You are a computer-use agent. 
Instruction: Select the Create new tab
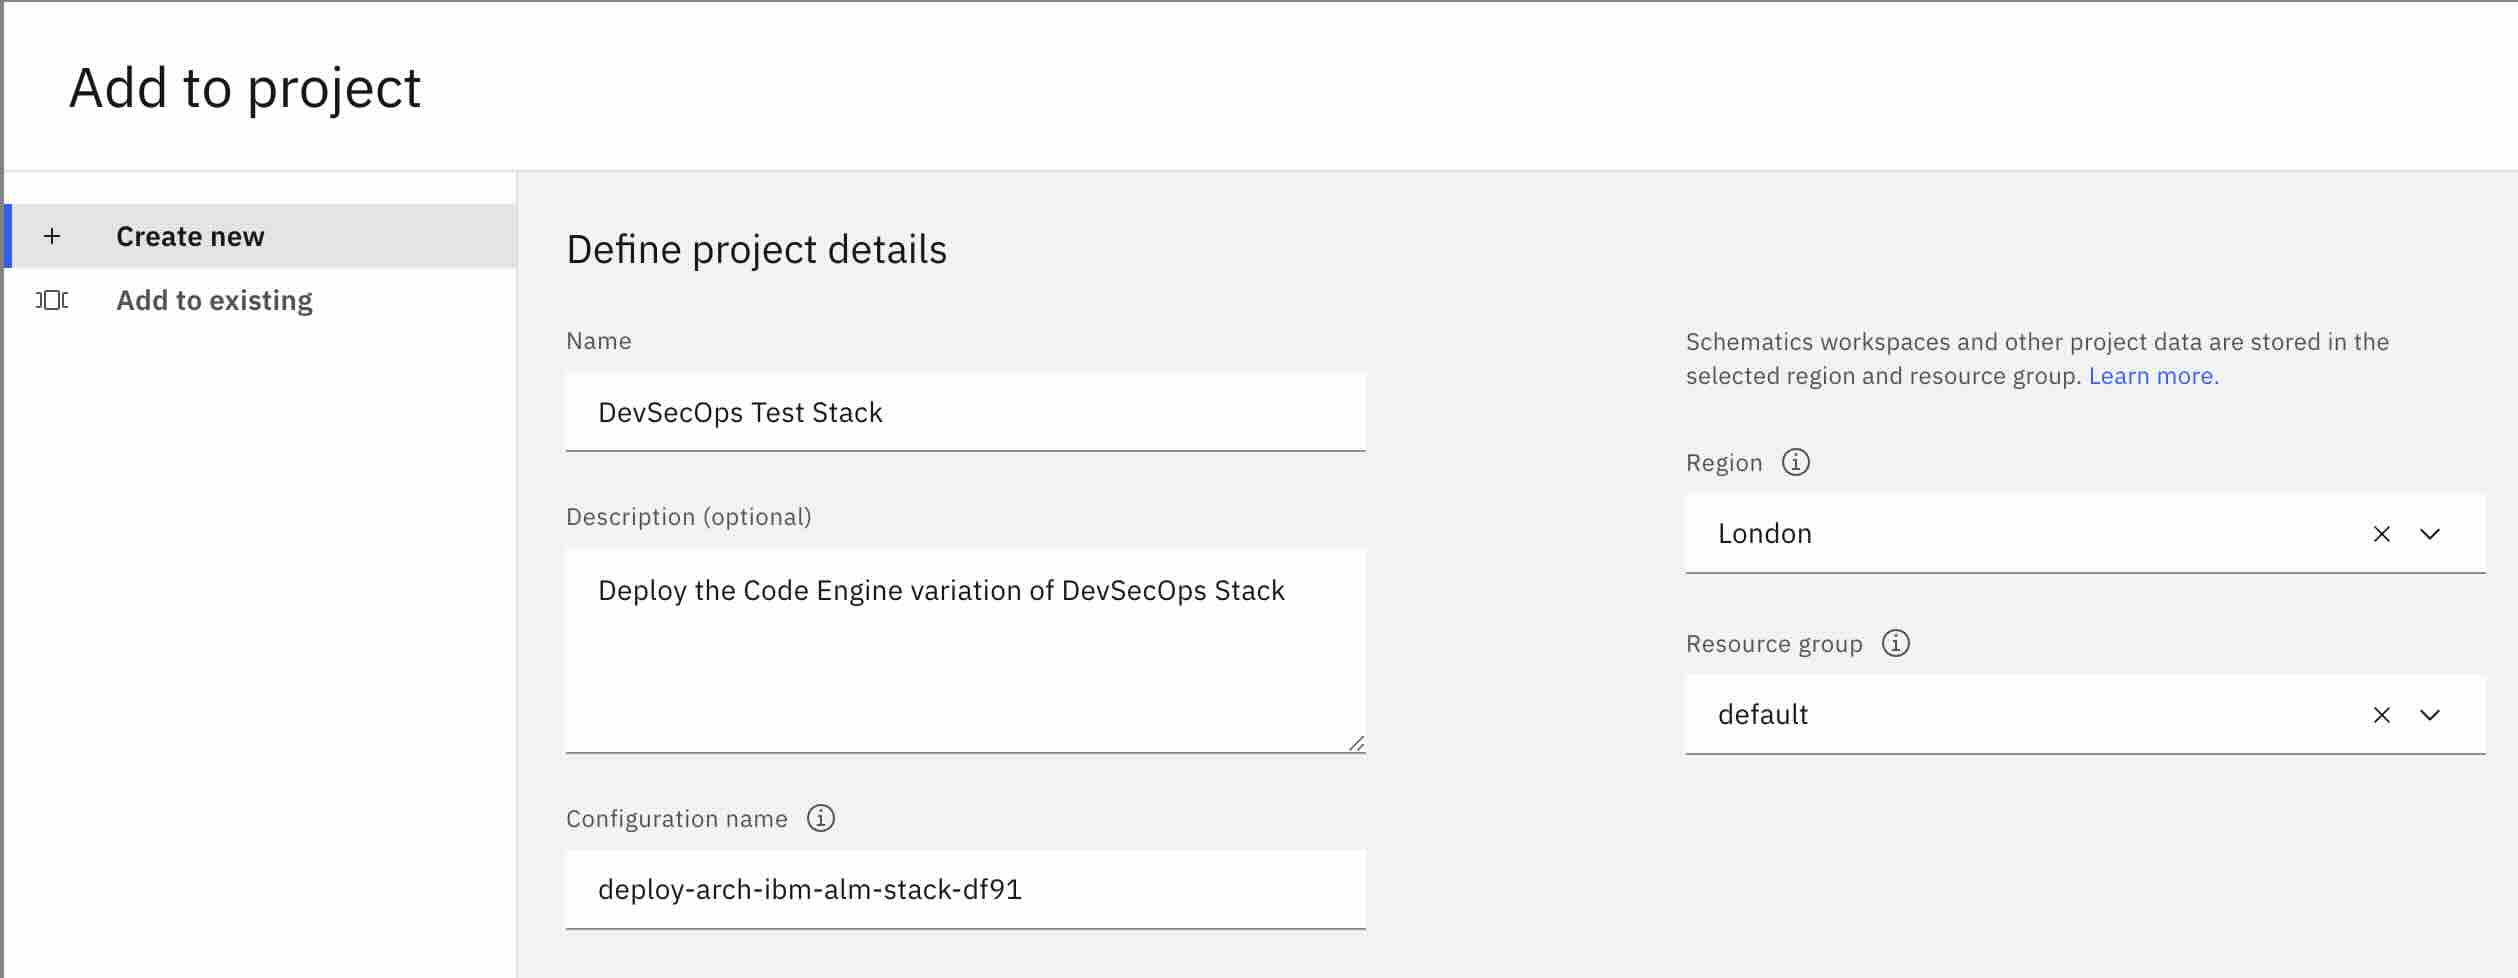[190, 237]
